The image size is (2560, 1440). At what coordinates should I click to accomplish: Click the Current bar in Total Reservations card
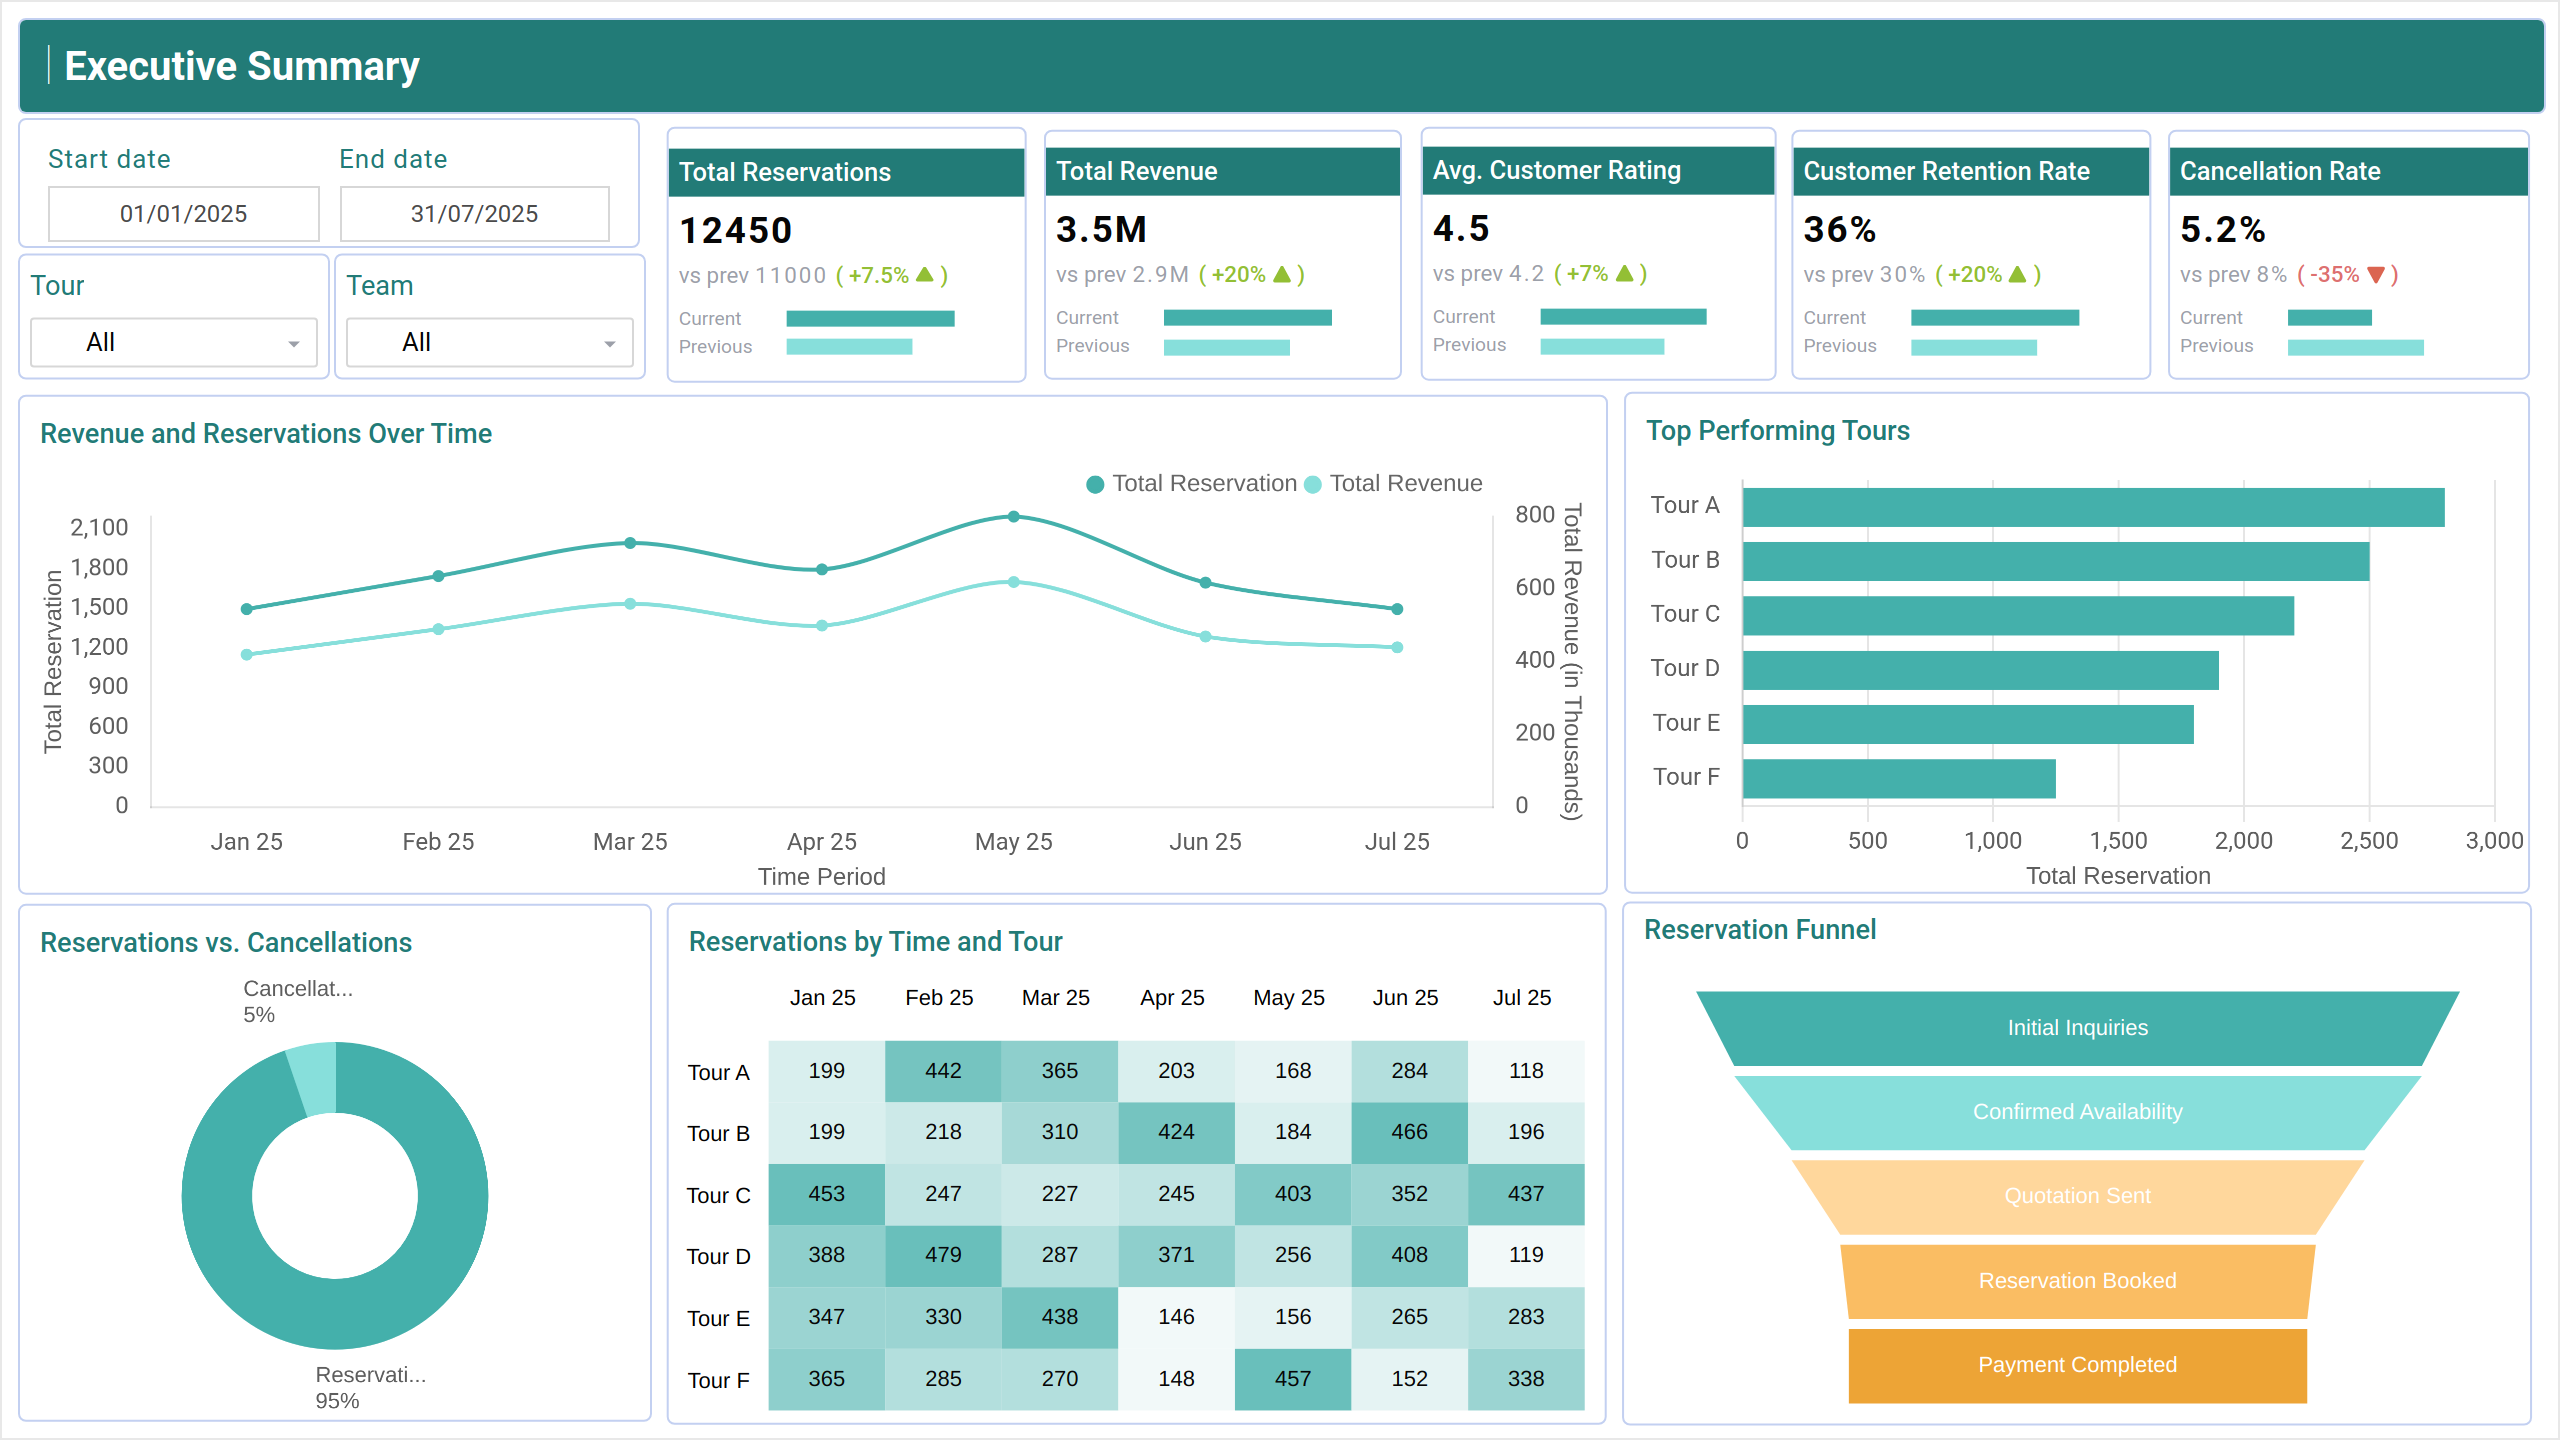(870, 318)
